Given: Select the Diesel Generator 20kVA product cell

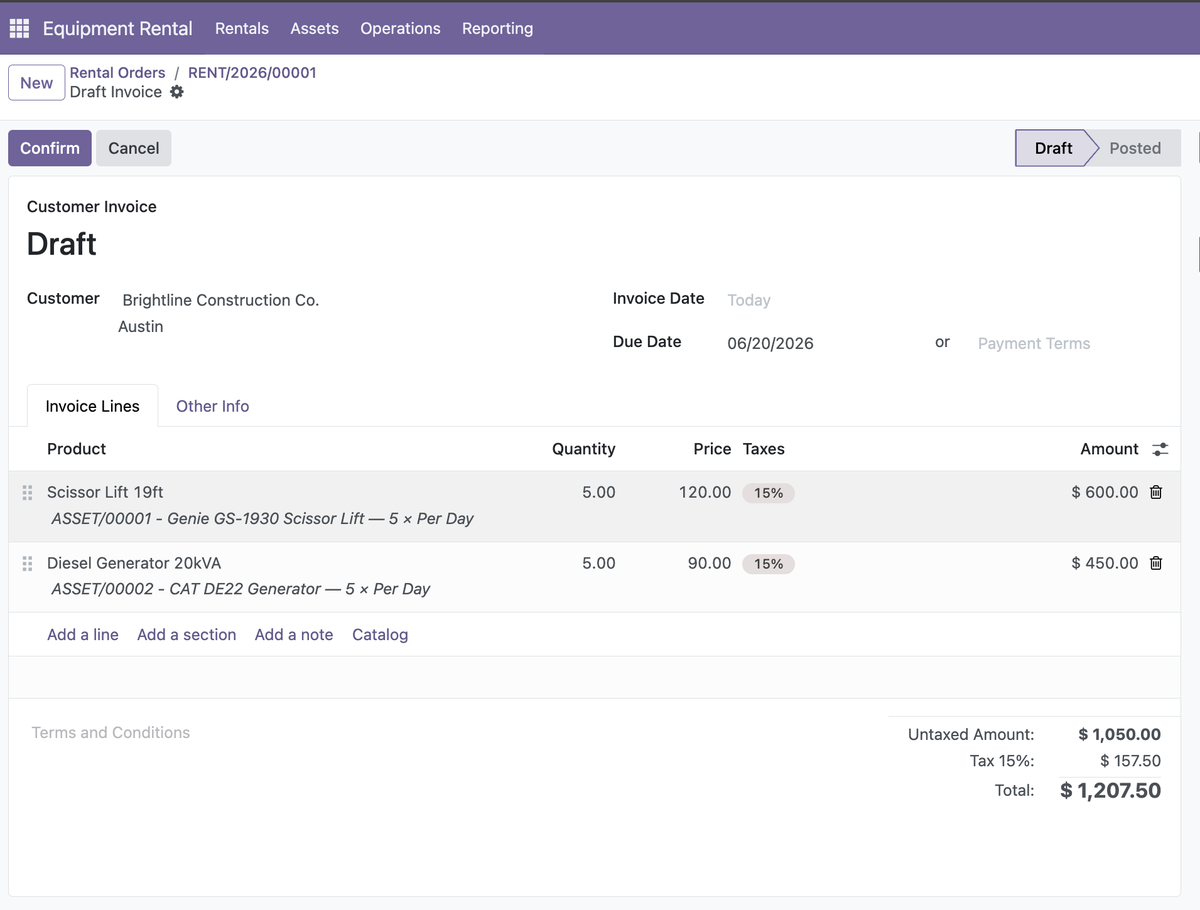Looking at the screenshot, I should (134, 563).
